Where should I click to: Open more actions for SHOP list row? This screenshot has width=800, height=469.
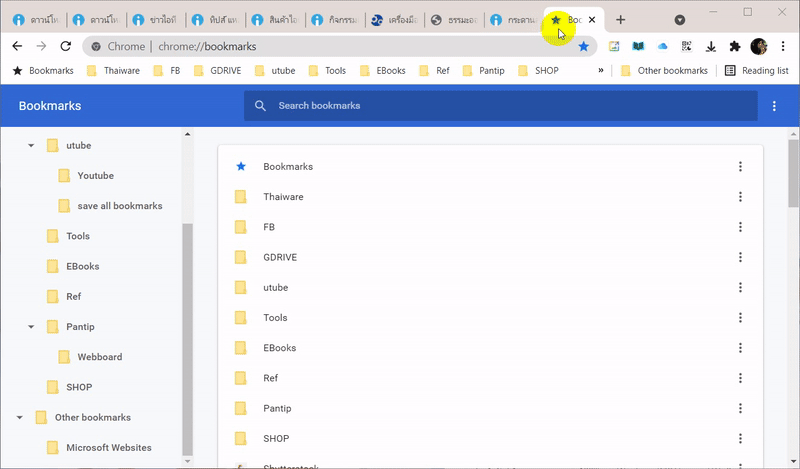[740, 438]
